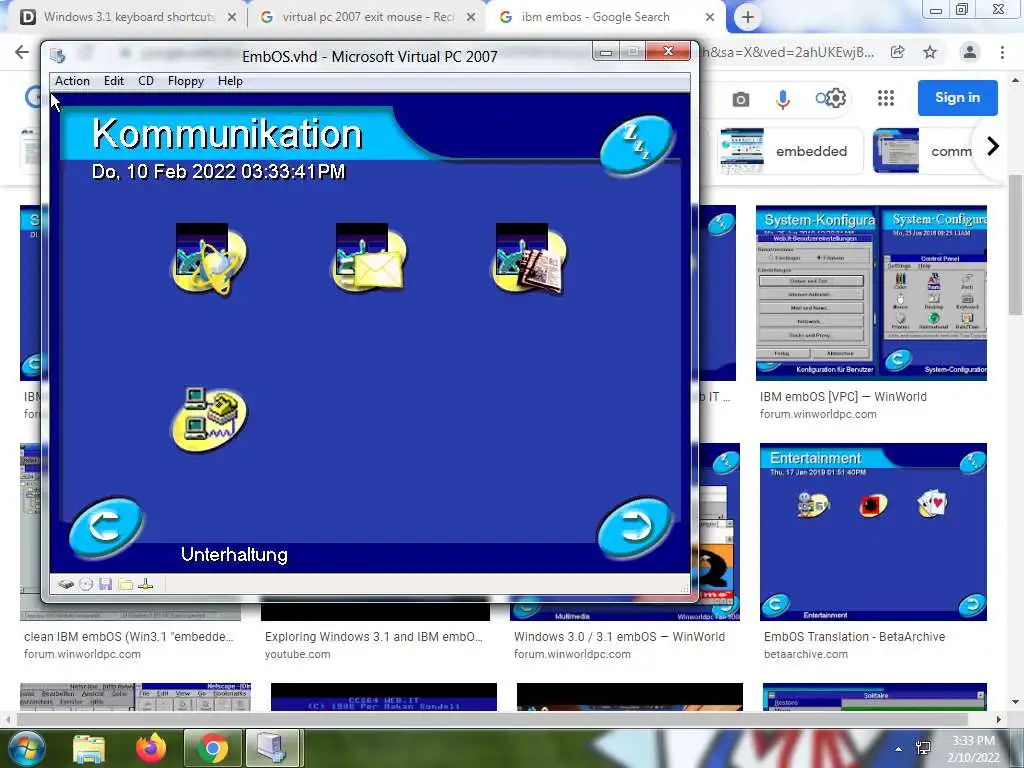Show hidden system tray icons

pos(899,748)
